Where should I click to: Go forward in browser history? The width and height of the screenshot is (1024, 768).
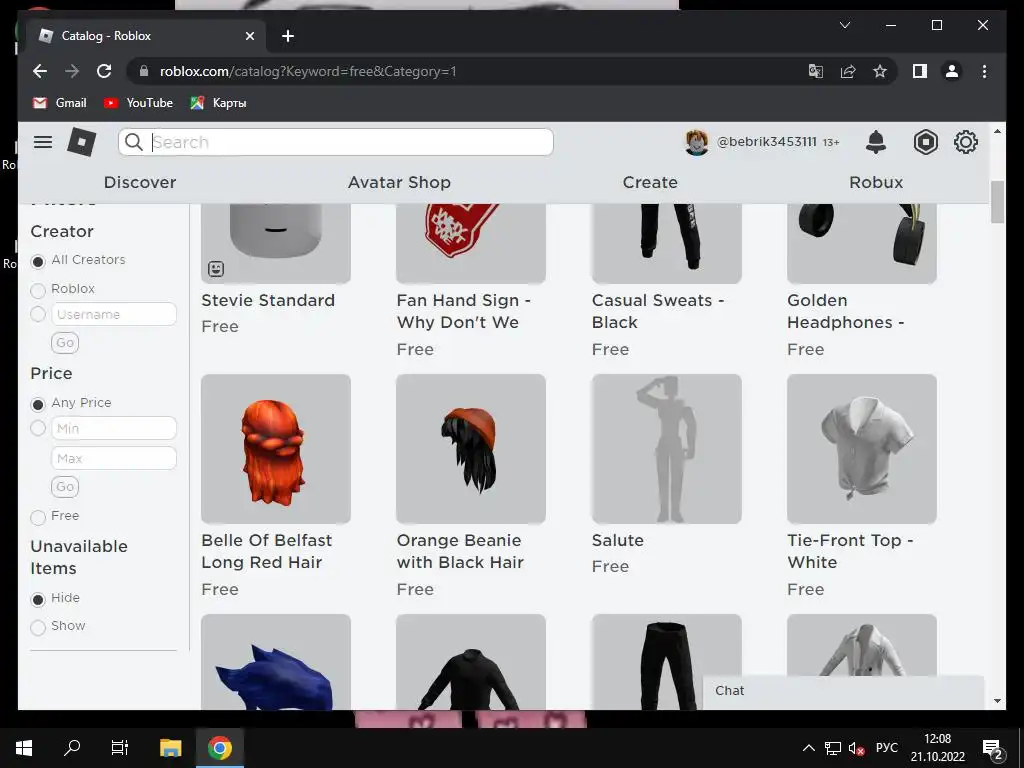(72, 71)
